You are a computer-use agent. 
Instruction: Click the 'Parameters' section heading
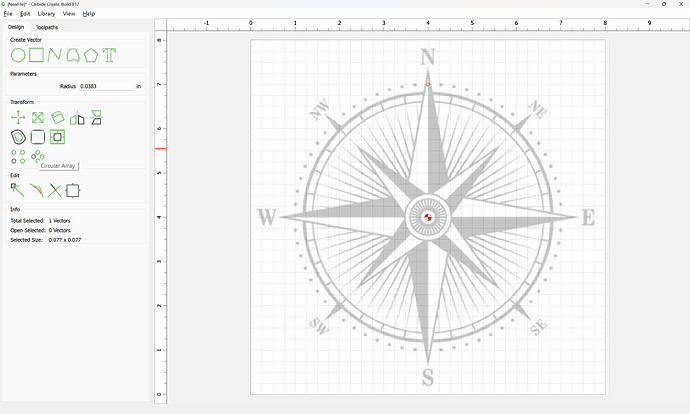pyautogui.click(x=23, y=74)
